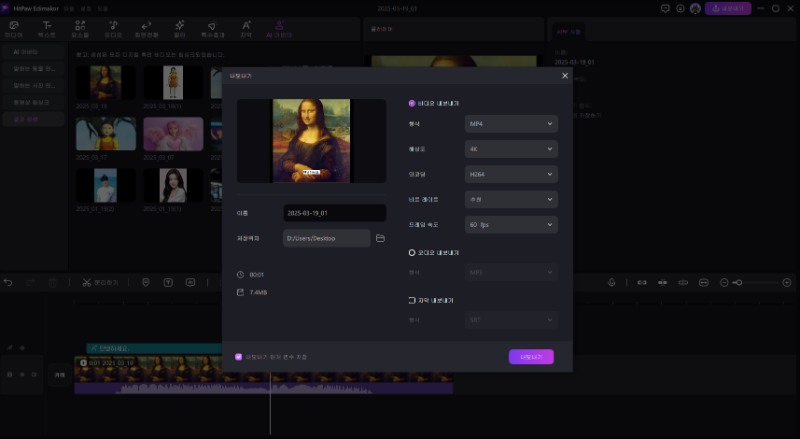Click the account profile icon in title bar
The image size is (800, 439).
(695, 8)
